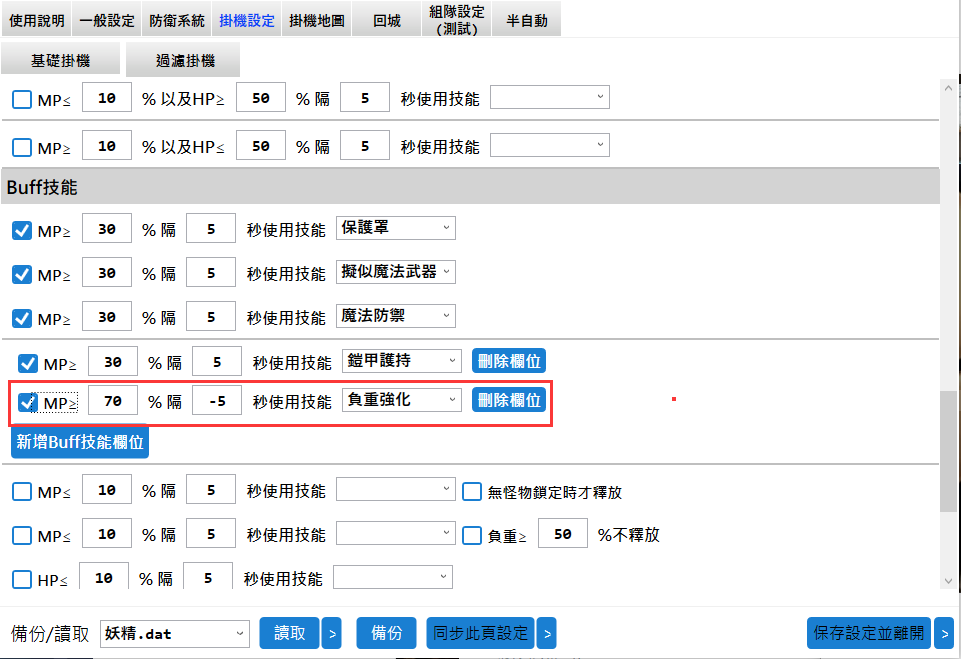Uncheck the 鎧甲護持 buff checkbox
961x659 pixels.
[28, 363]
